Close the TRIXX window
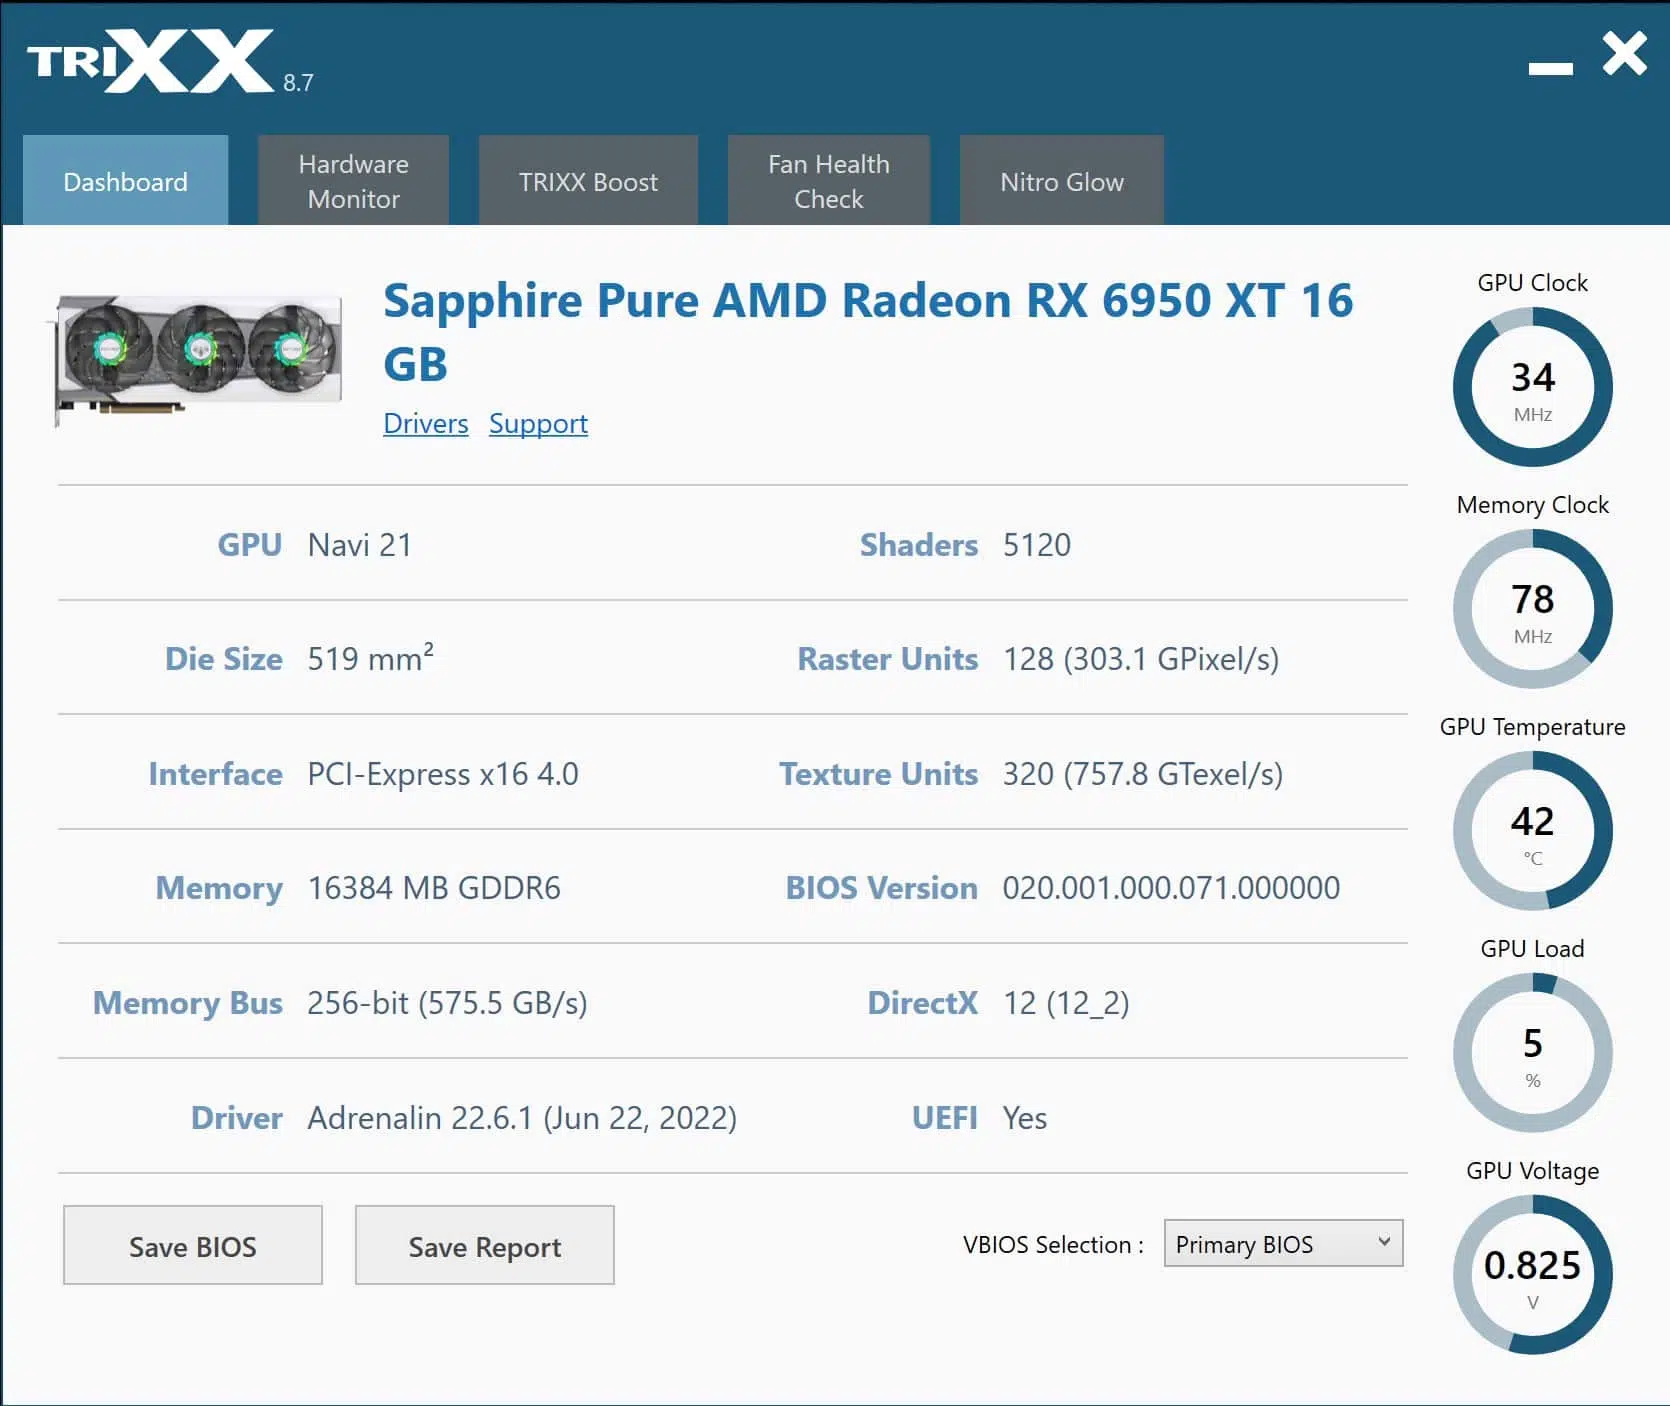 pyautogui.click(x=1624, y=54)
